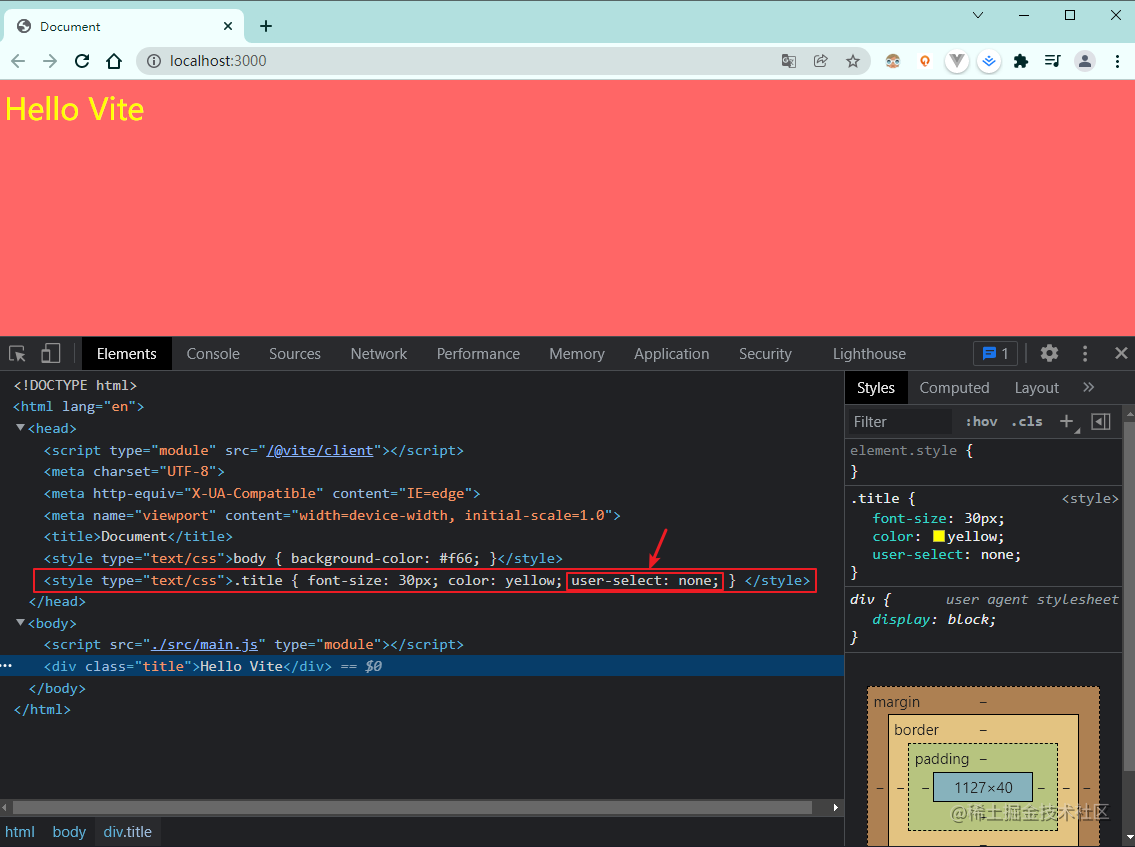Select the inspect element cursor tool
The width and height of the screenshot is (1135, 847).
(x=16, y=353)
